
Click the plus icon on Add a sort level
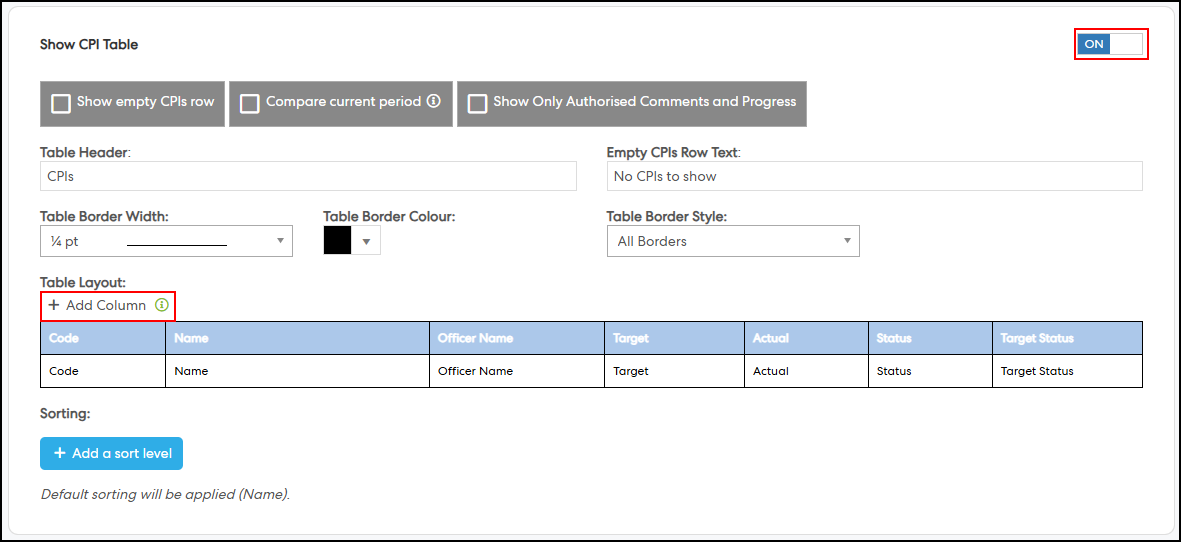(60, 453)
